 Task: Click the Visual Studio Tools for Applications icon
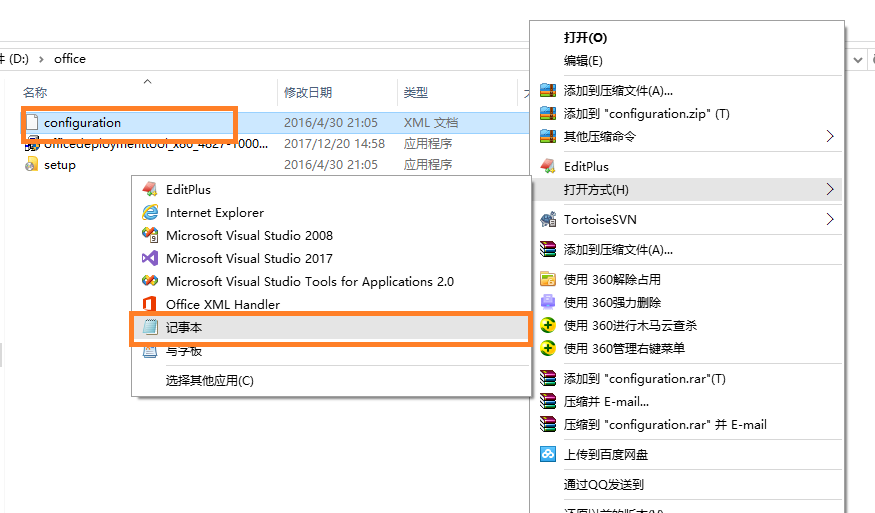(x=150, y=281)
